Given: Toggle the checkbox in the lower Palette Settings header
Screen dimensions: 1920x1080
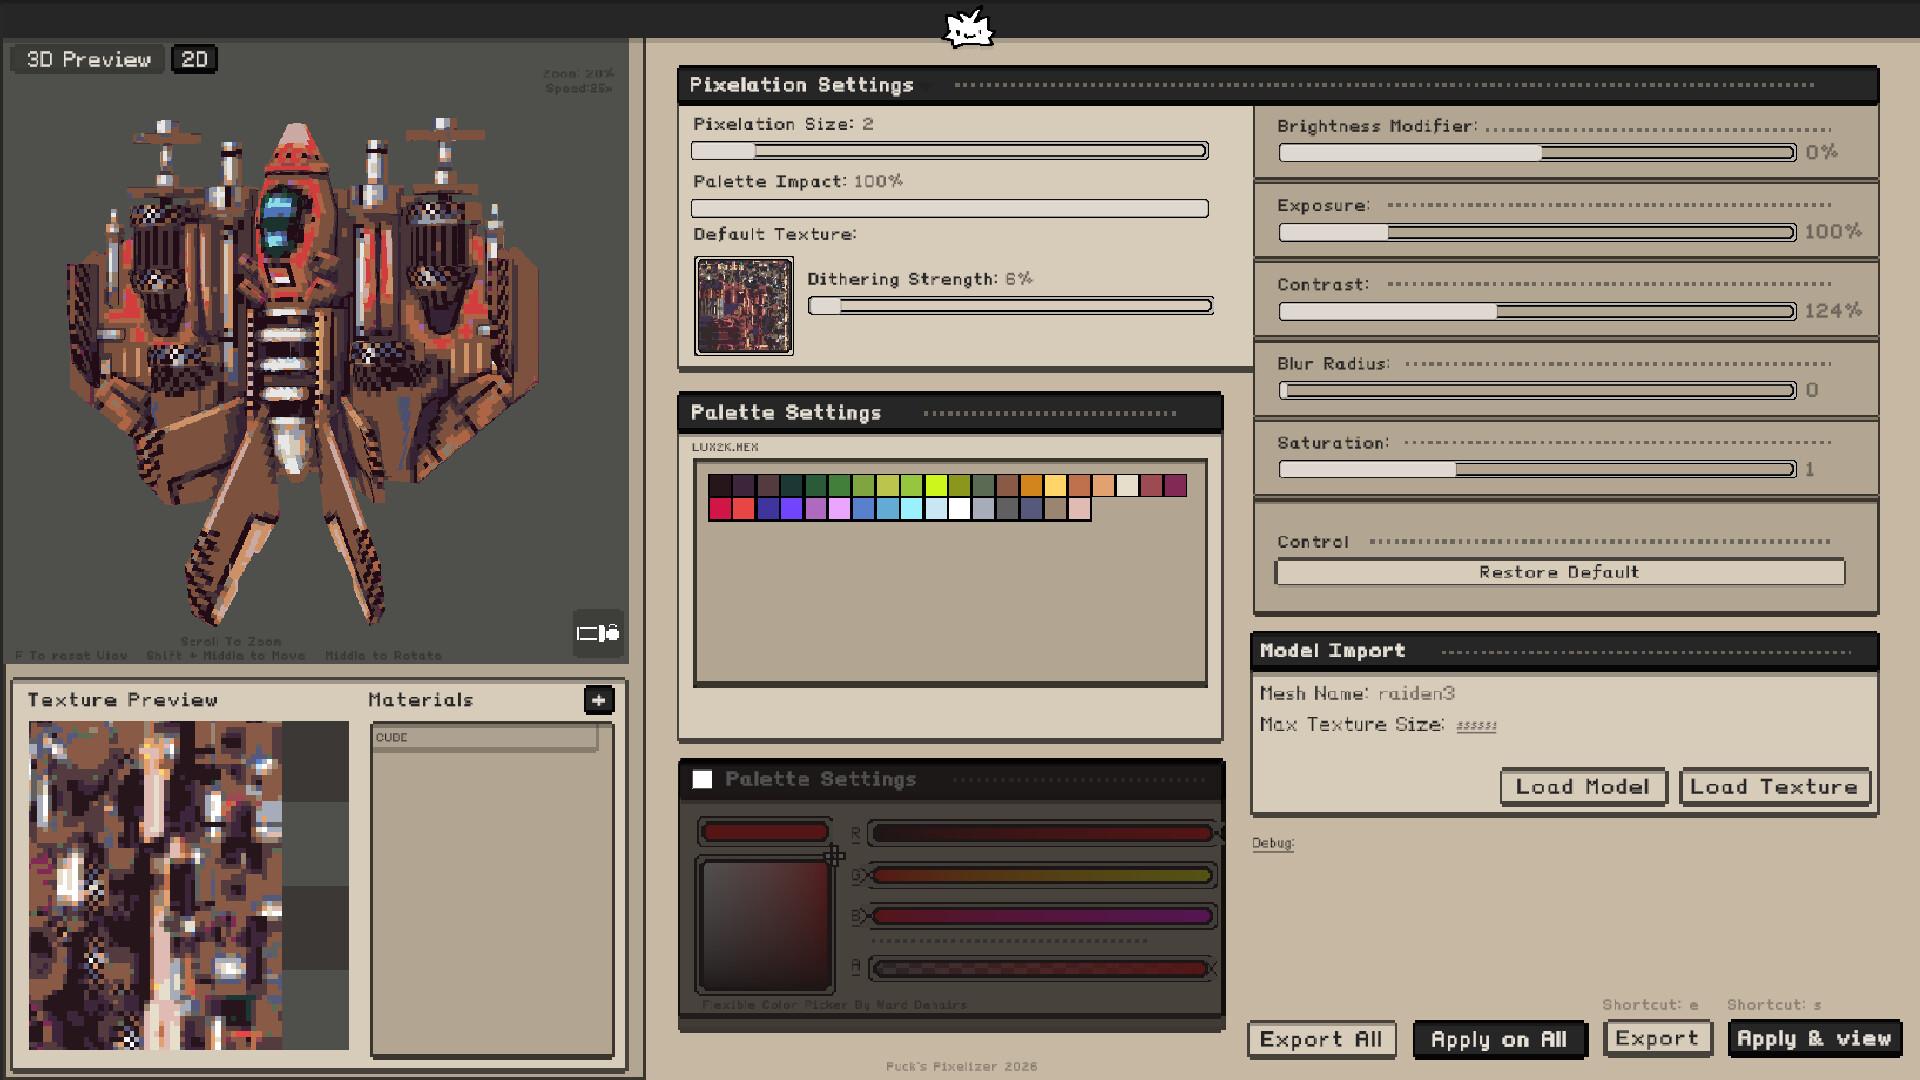Looking at the screenshot, I should (703, 778).
